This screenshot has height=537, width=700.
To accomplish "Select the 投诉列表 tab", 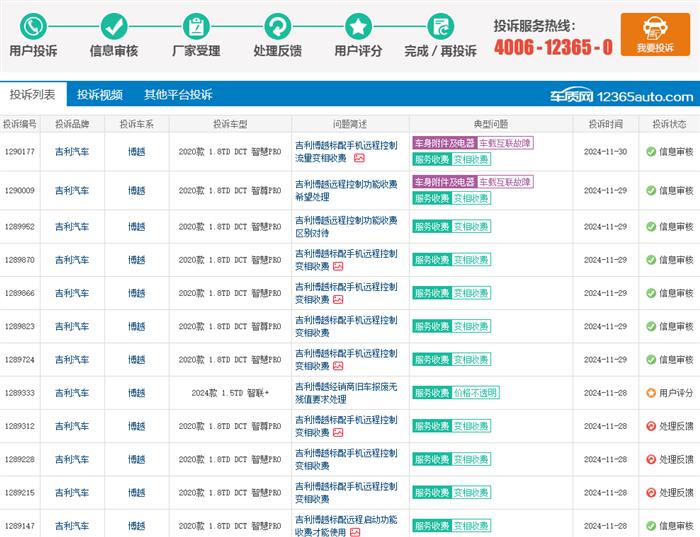I will 33,94.
